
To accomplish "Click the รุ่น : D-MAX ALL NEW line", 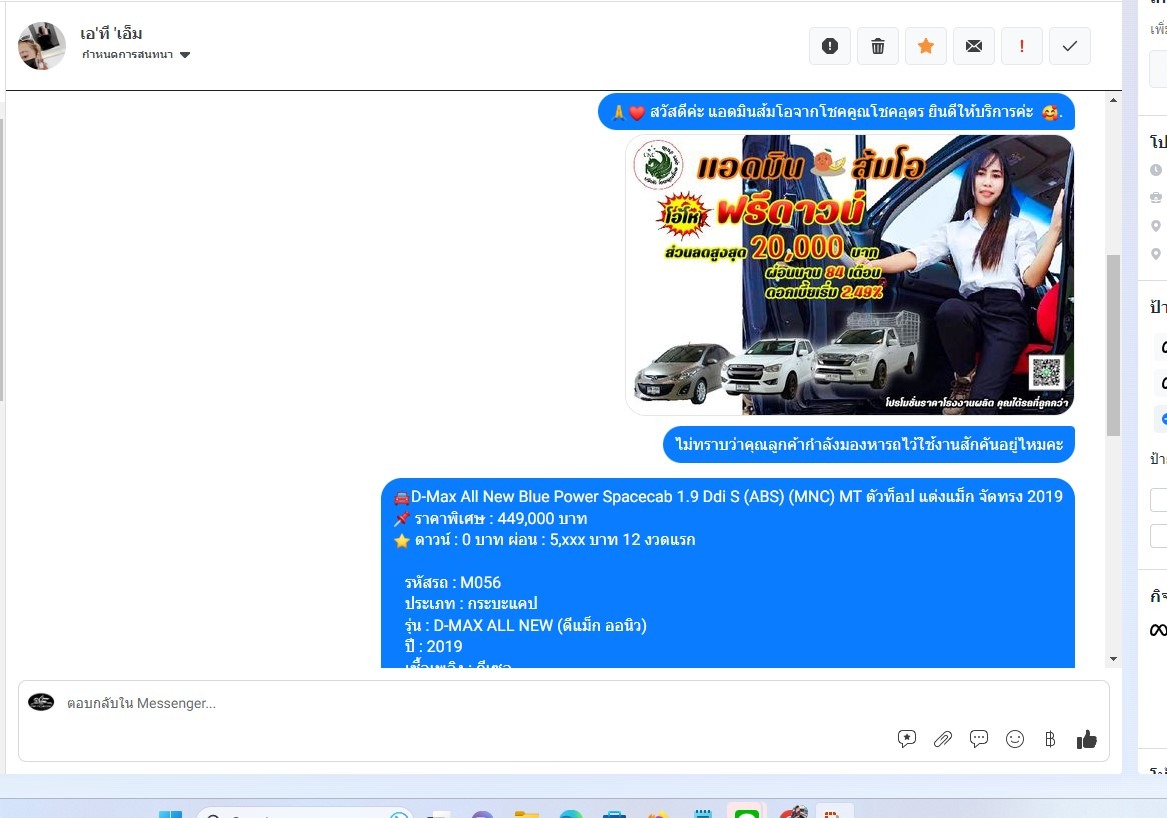I will click(525, 625).
